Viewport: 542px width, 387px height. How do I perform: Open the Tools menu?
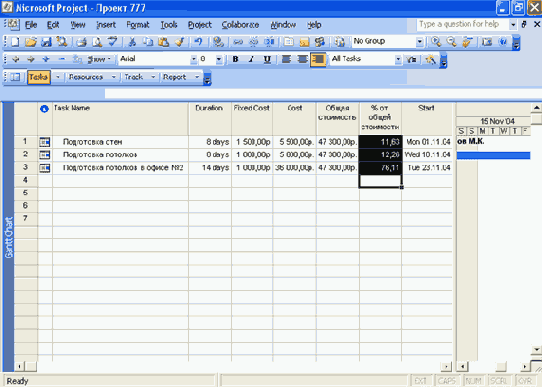pos(169,25)
